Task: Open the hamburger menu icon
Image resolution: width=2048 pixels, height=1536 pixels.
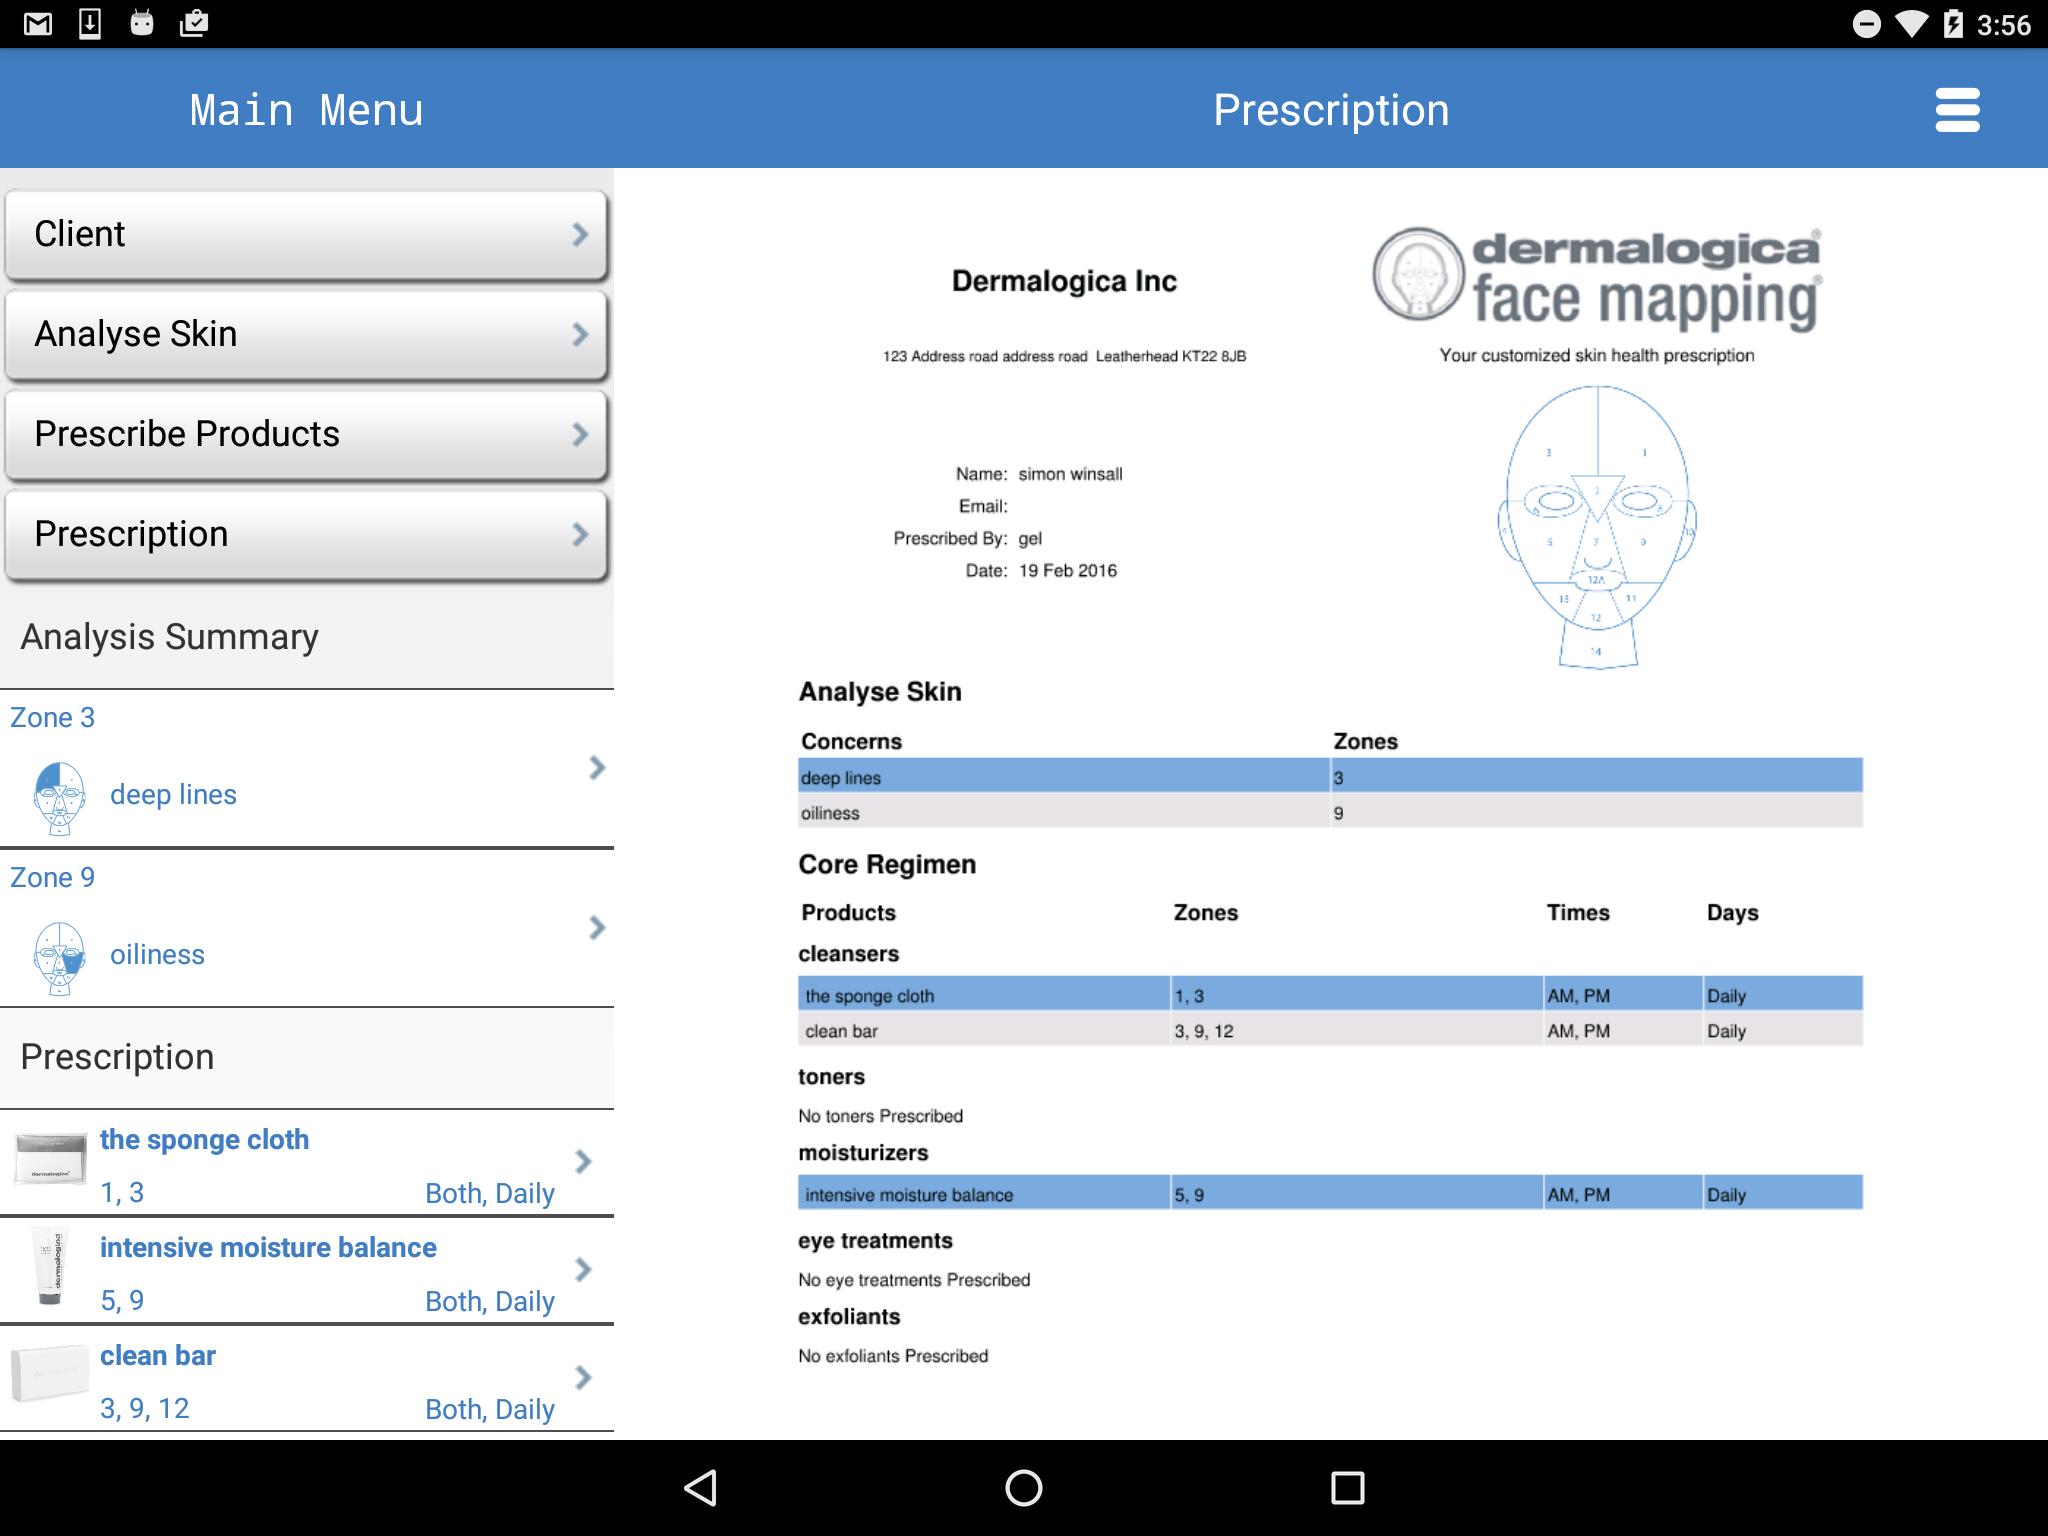Action: click(1957, 109)
